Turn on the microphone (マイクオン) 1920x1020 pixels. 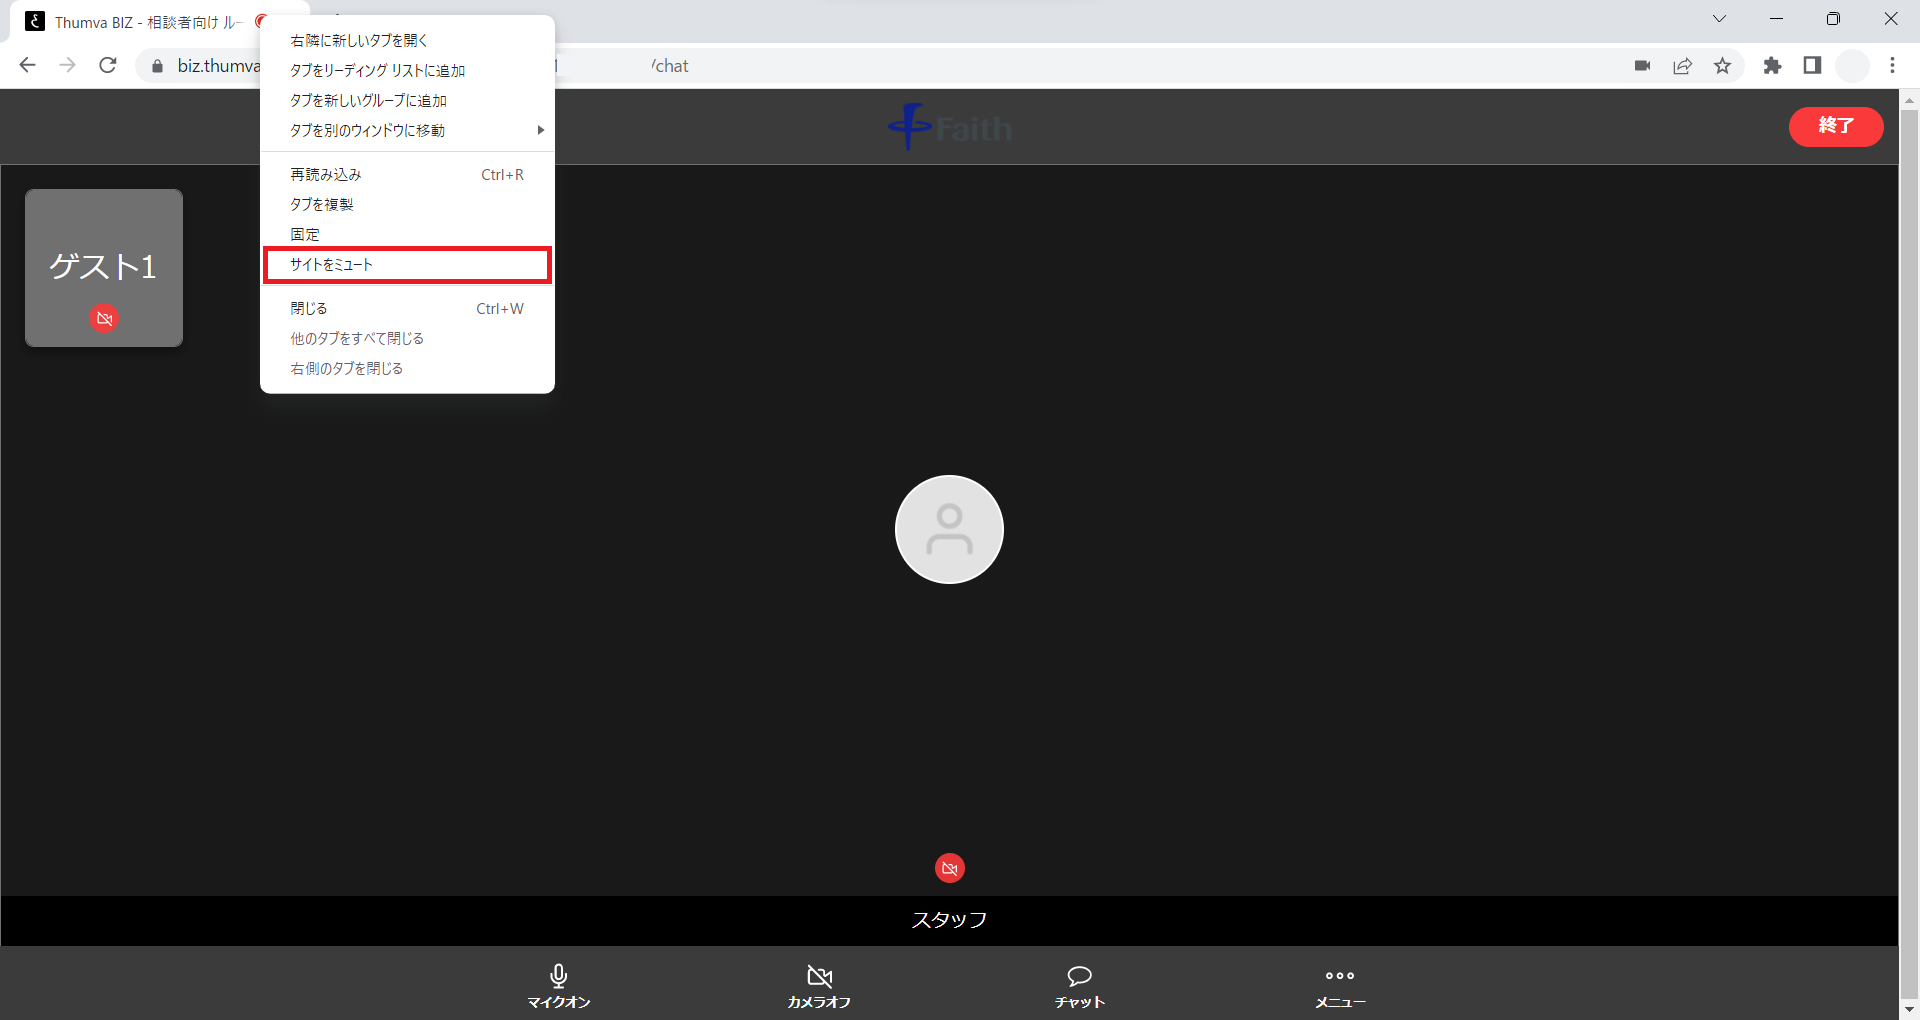point(558,985)
